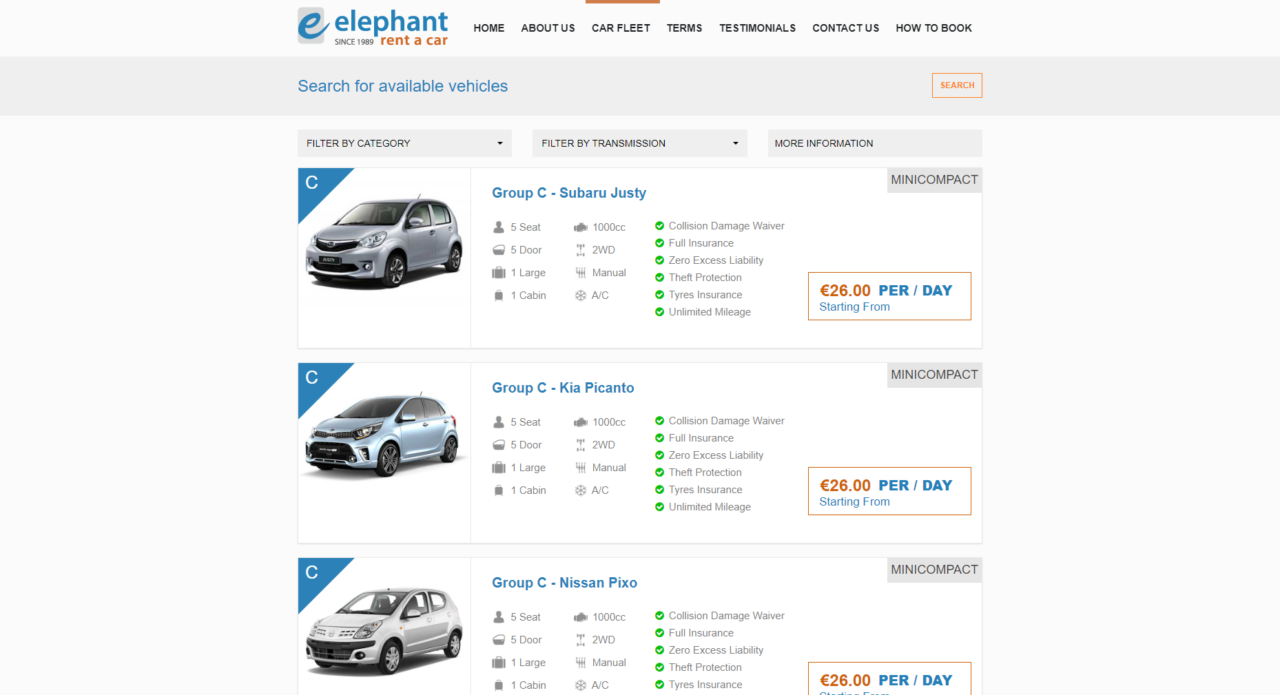Click the blue C group badge on Kia Picanto
Screen dimensions: 1280x695
(315, 380)
